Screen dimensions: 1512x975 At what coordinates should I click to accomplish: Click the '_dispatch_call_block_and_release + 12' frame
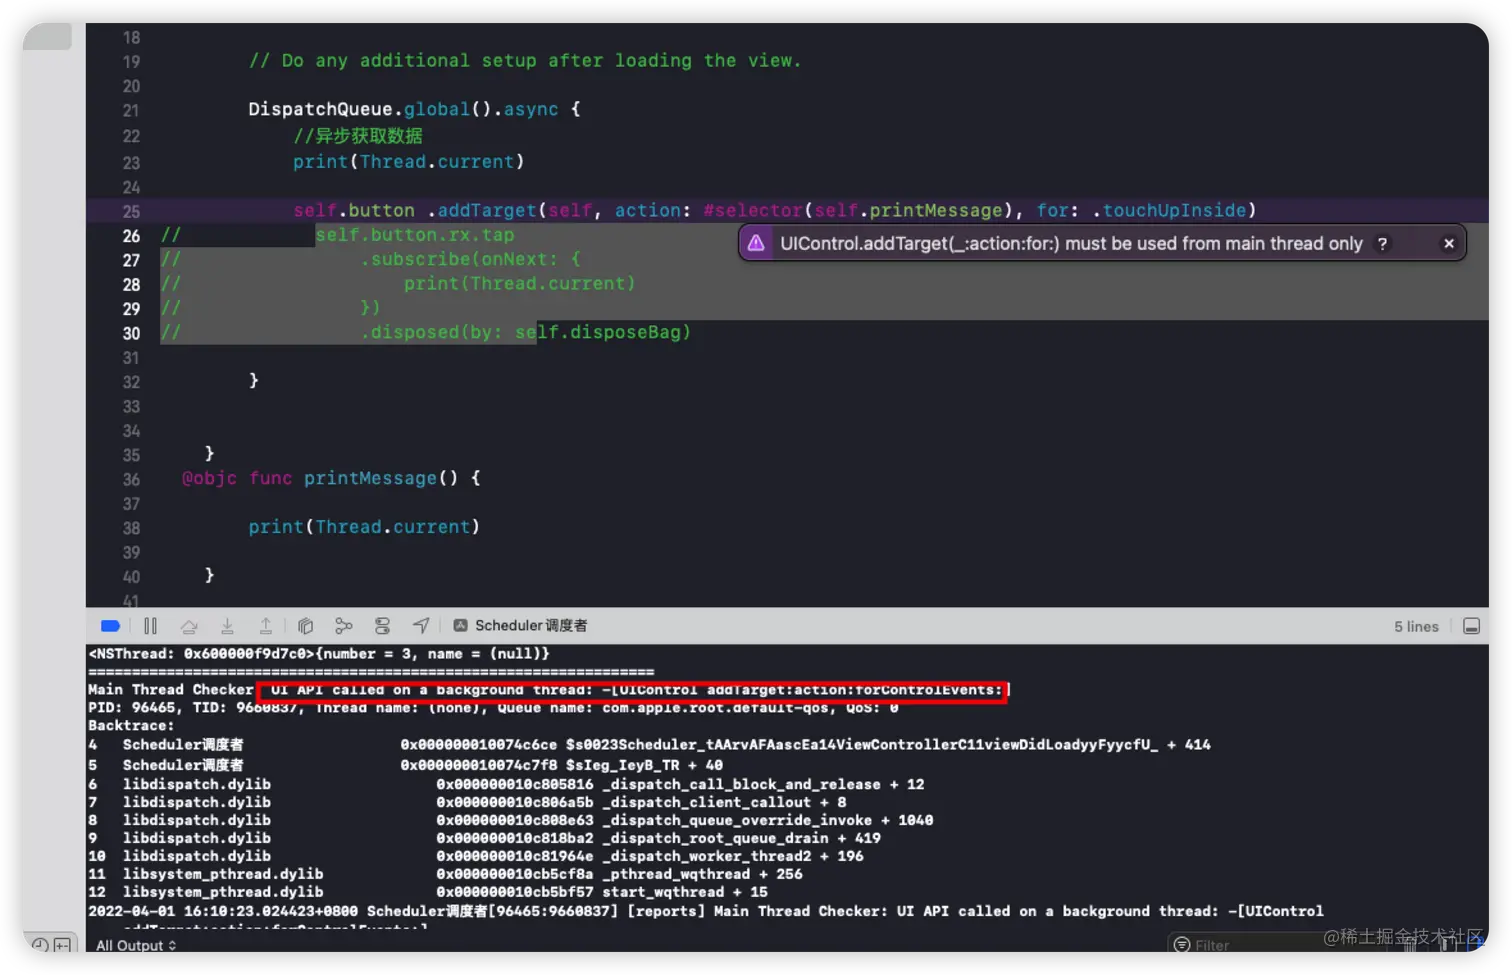coord(763,784)
